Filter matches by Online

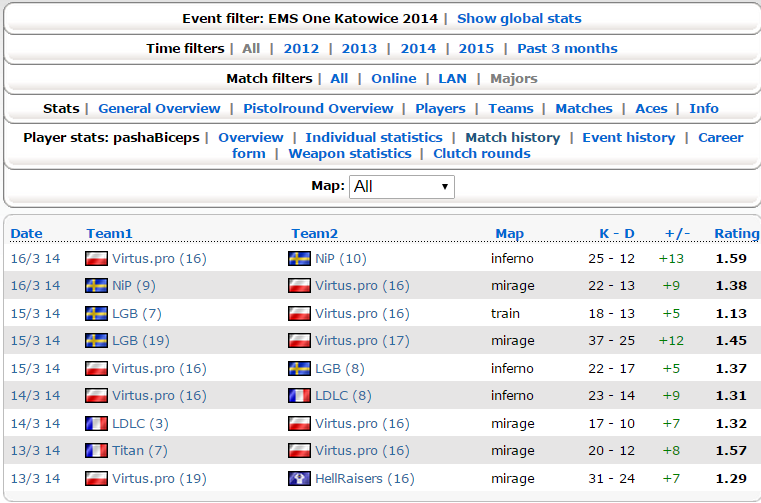tap(394, 79)
